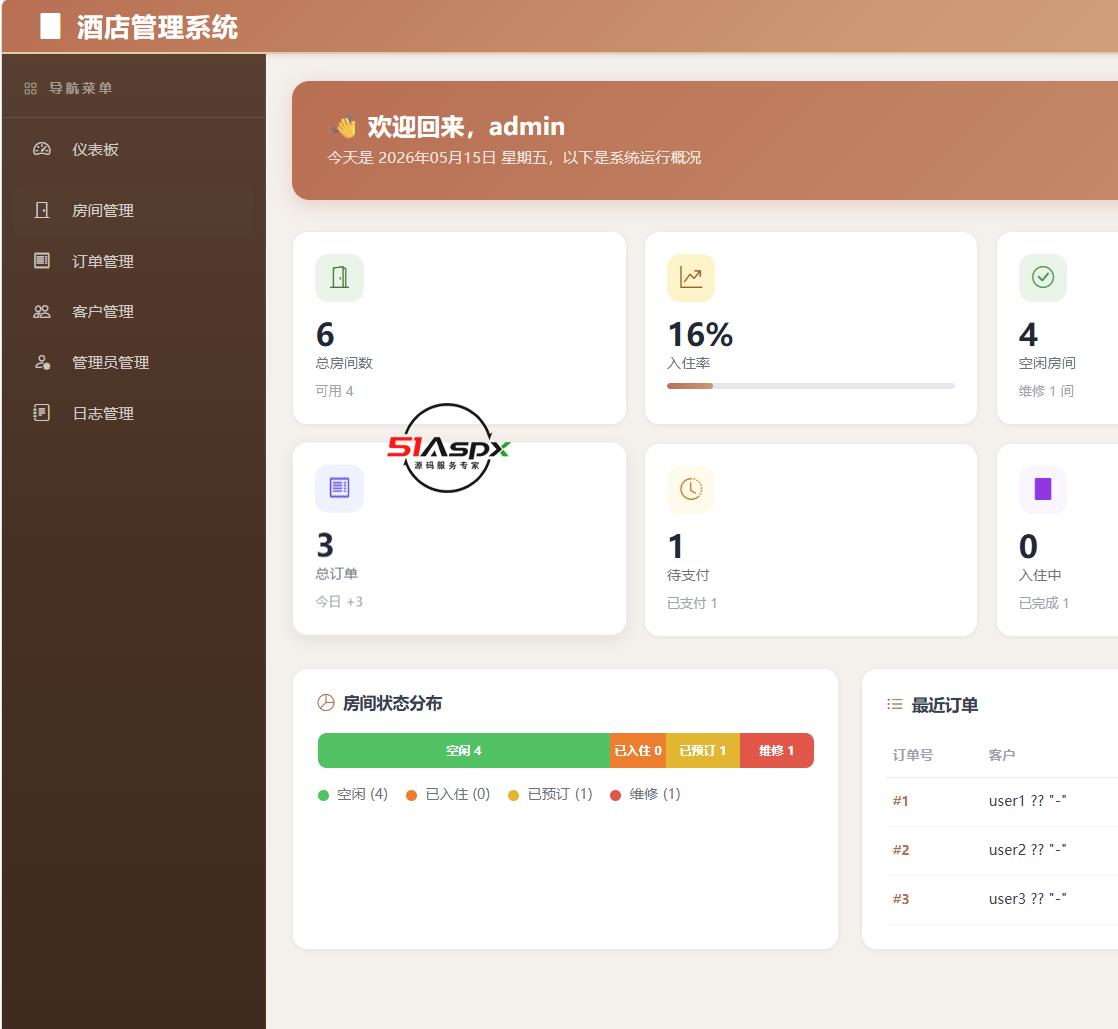Click the hotel logo icon in header

pos(51,26)
